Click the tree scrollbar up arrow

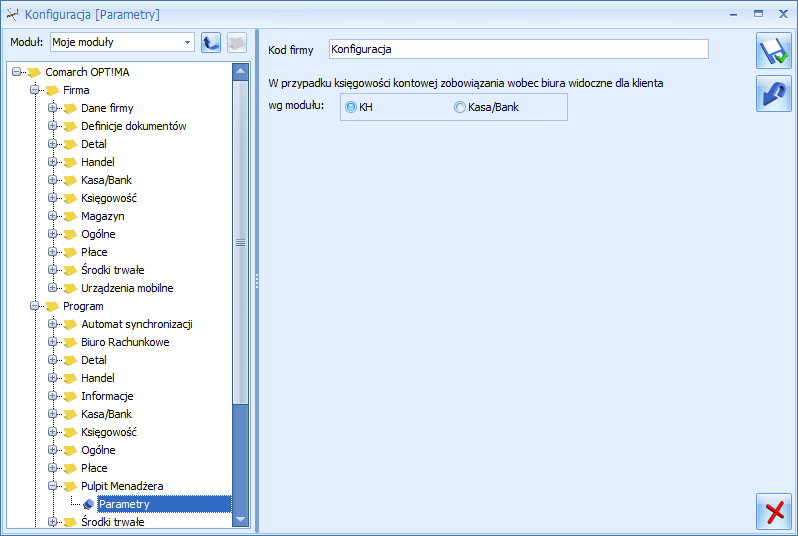pos(240,71)
